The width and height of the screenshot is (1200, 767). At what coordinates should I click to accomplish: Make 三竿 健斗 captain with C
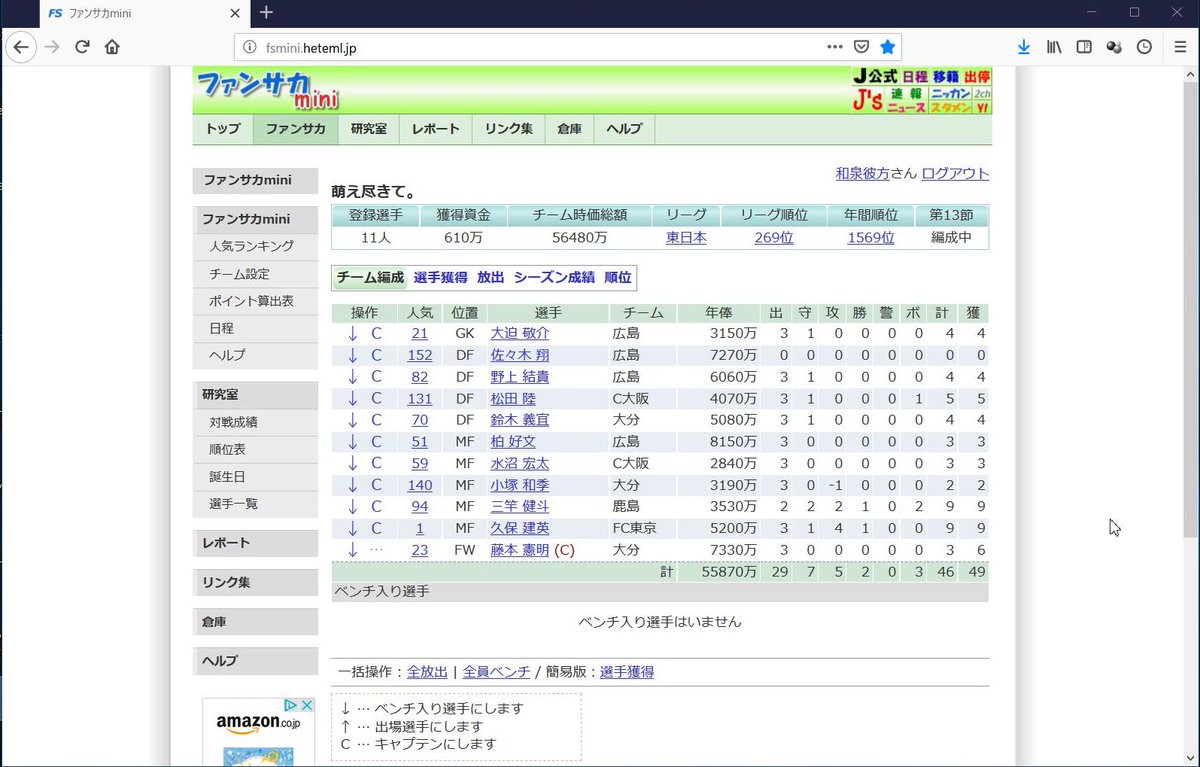click(376, 507)
